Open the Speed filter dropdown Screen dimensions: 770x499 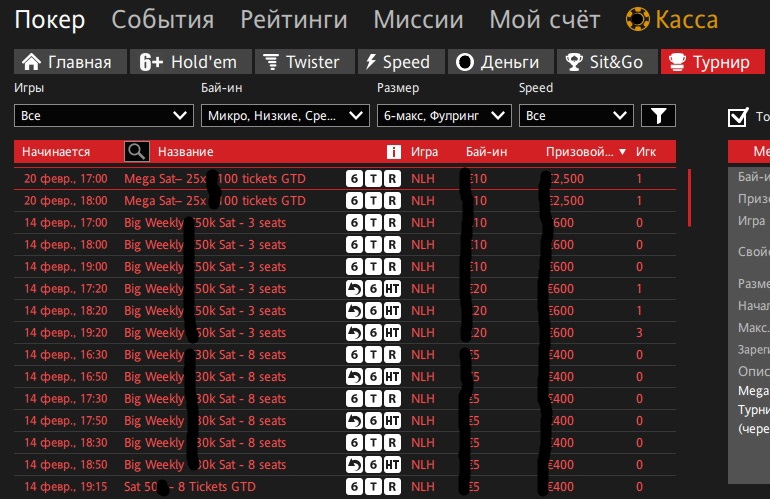(576, 116)
